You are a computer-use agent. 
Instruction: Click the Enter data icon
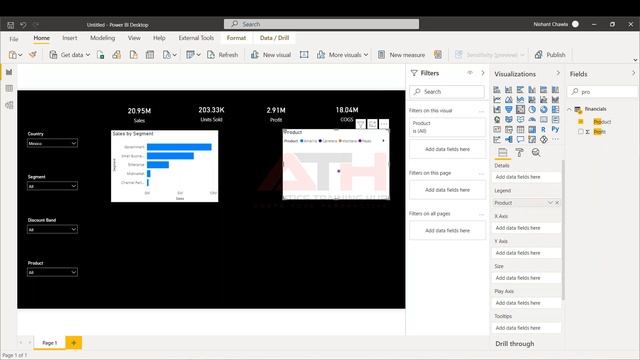[150, 55]
